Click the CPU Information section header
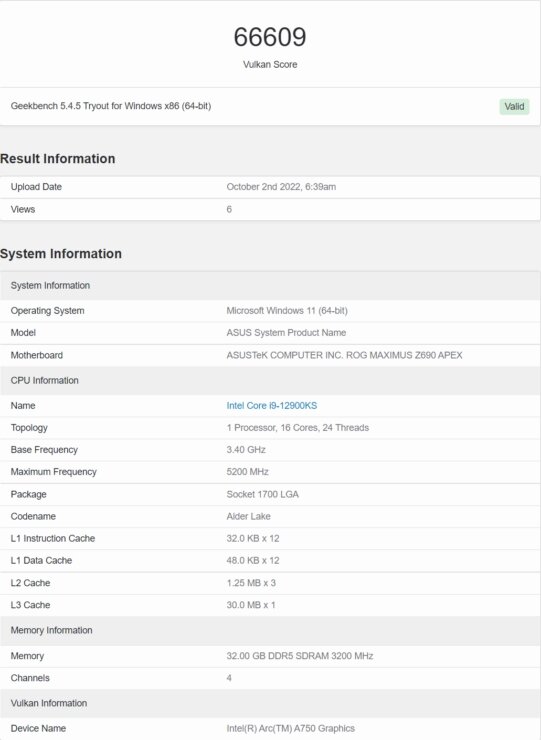This screenshot has width=541, height=740. click(270, 380)
